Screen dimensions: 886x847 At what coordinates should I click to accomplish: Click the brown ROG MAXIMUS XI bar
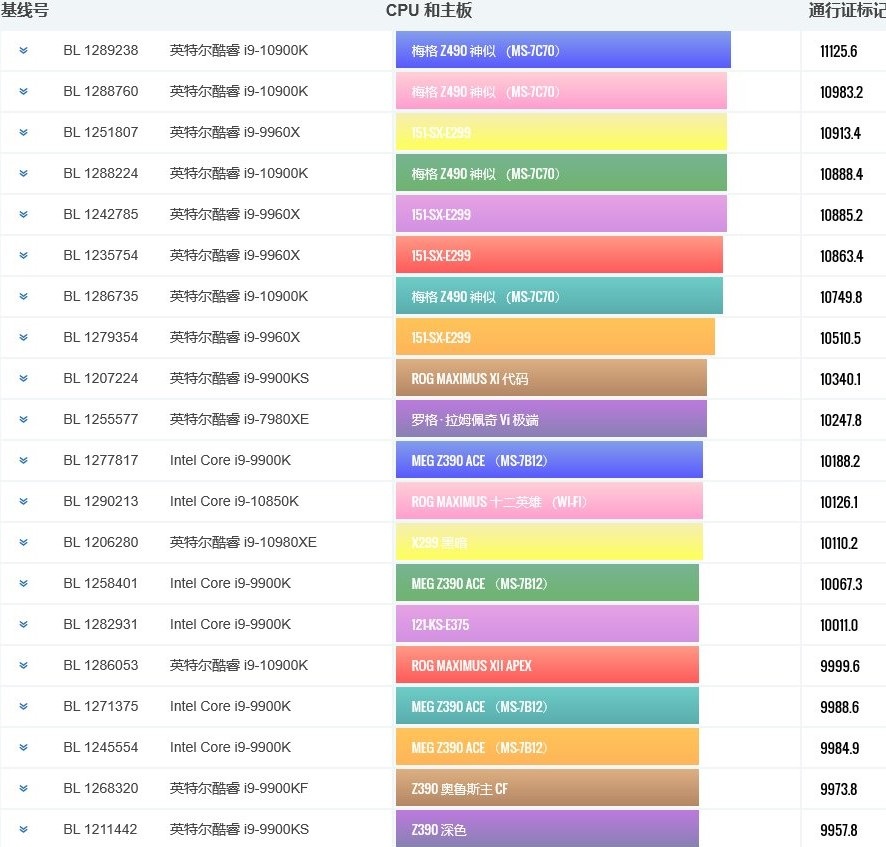pos(551,378)
